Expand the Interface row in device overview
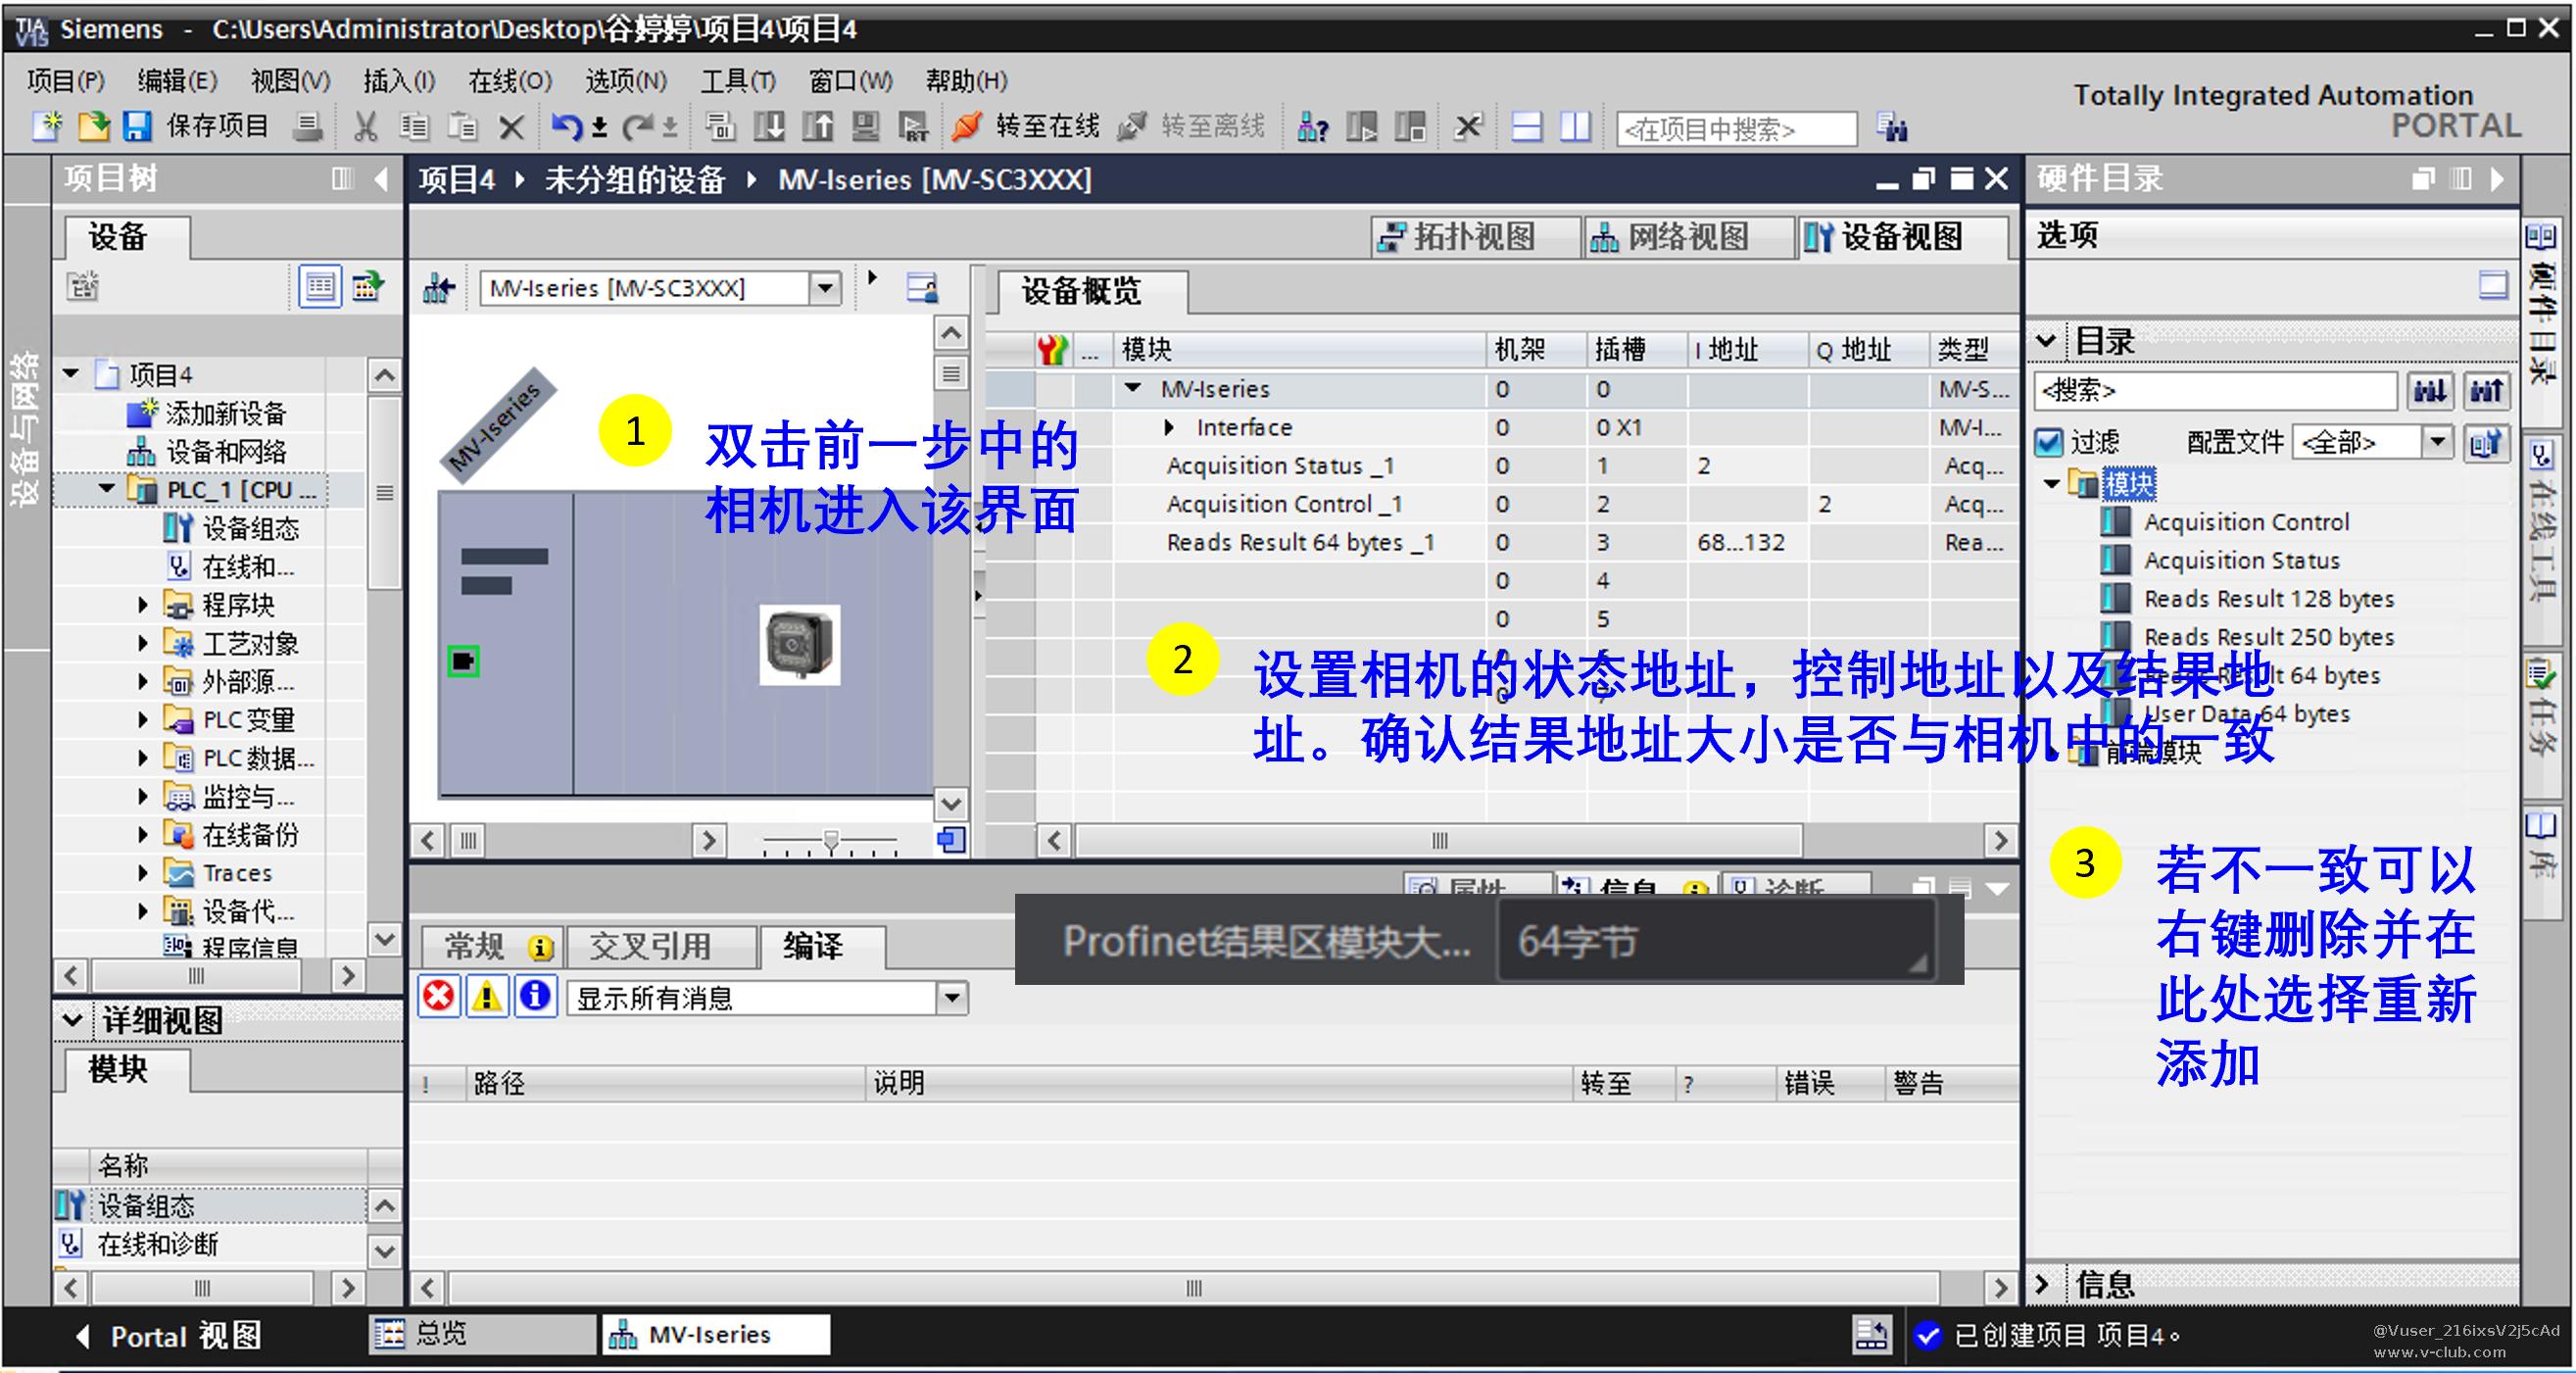 (x=1169, y=427)
